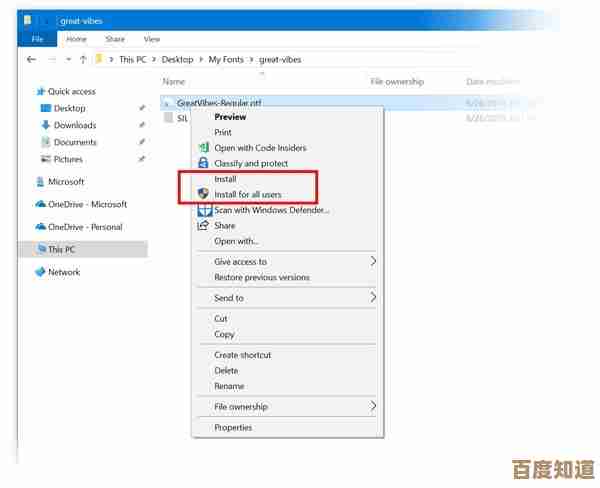
Task: Expand the Give access to submenu arrow
Action: [373, 261]
